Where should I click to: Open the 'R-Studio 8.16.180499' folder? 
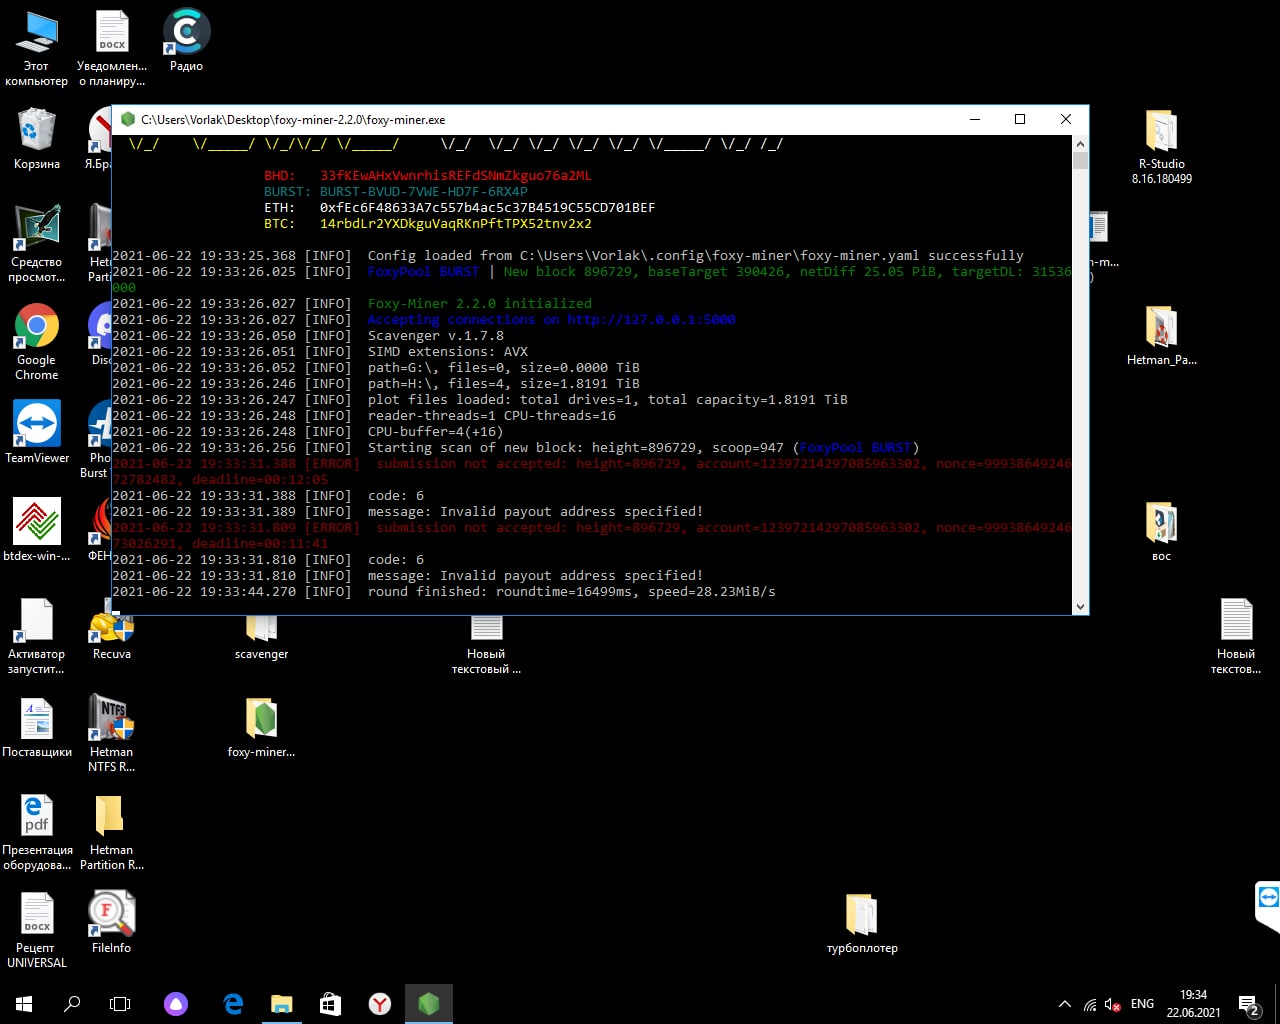click(x=1162, y=146)
